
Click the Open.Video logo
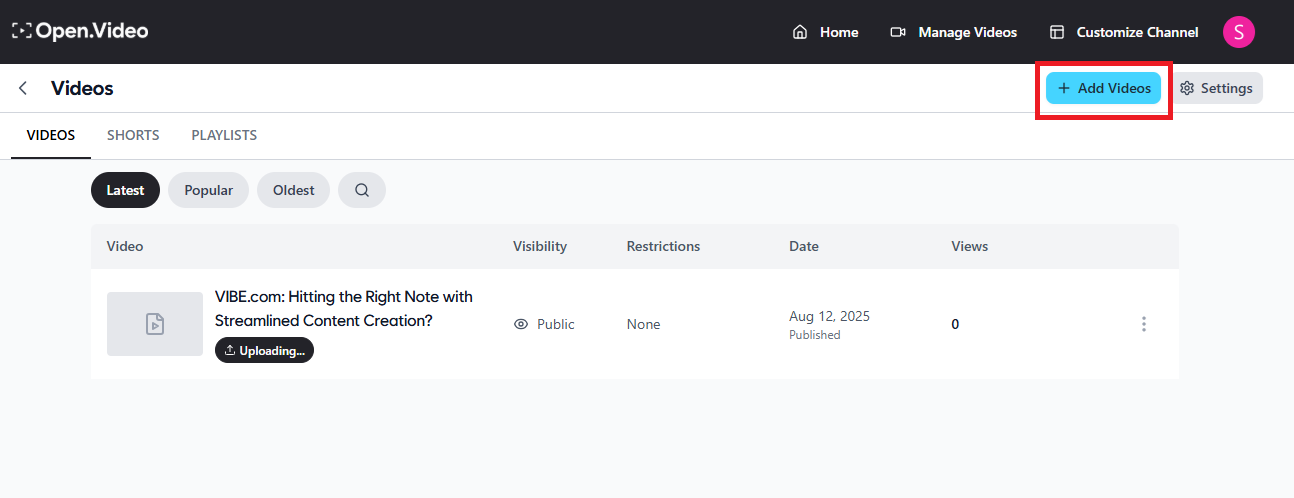(80, 31)
